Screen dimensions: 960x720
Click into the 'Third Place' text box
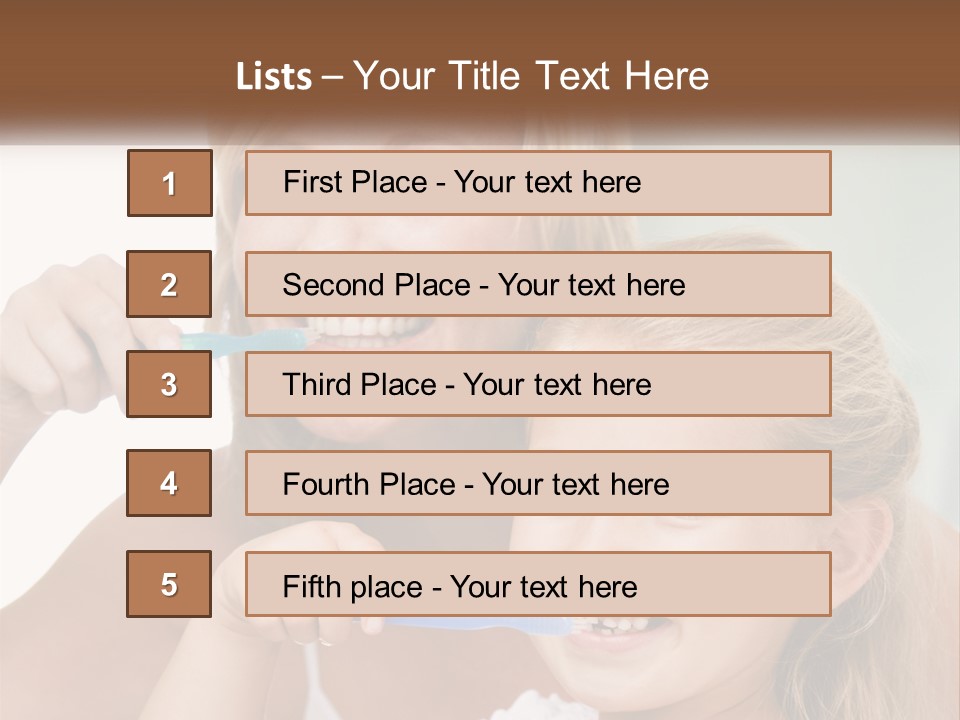pyautogui.click(x=538, y=384)
